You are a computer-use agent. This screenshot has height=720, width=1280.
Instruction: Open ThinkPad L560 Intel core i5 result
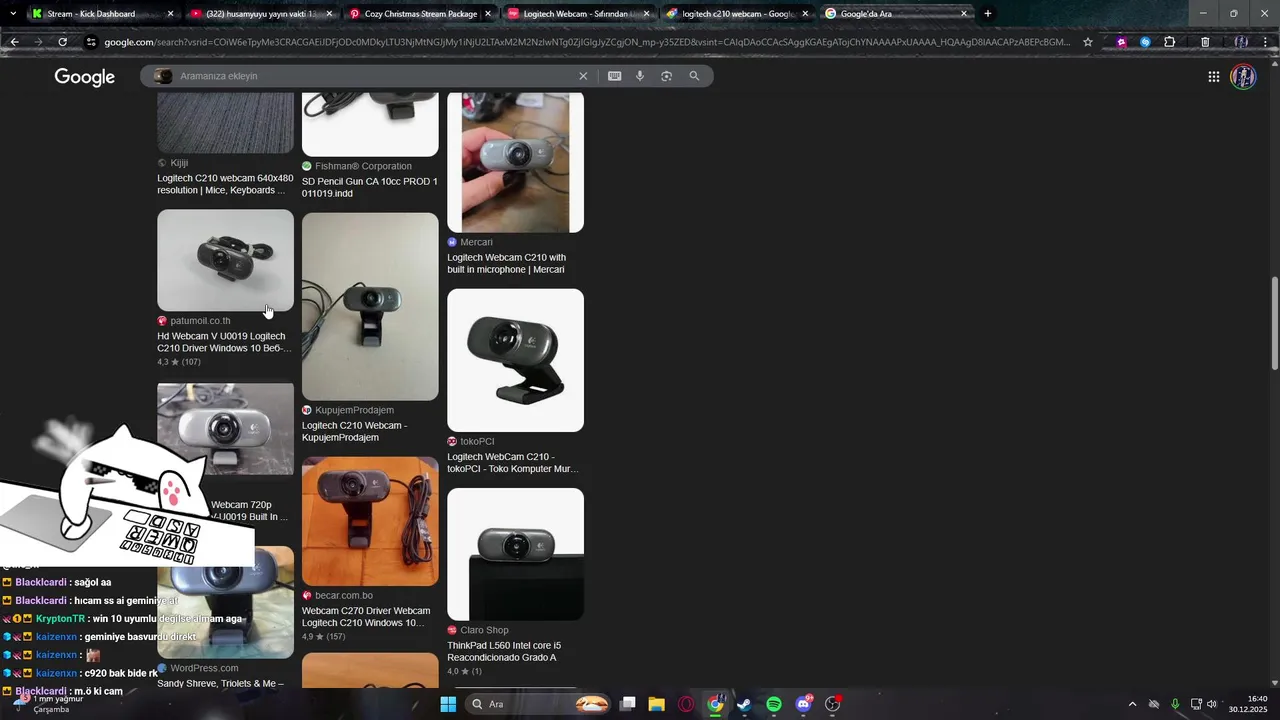point(504,651)
